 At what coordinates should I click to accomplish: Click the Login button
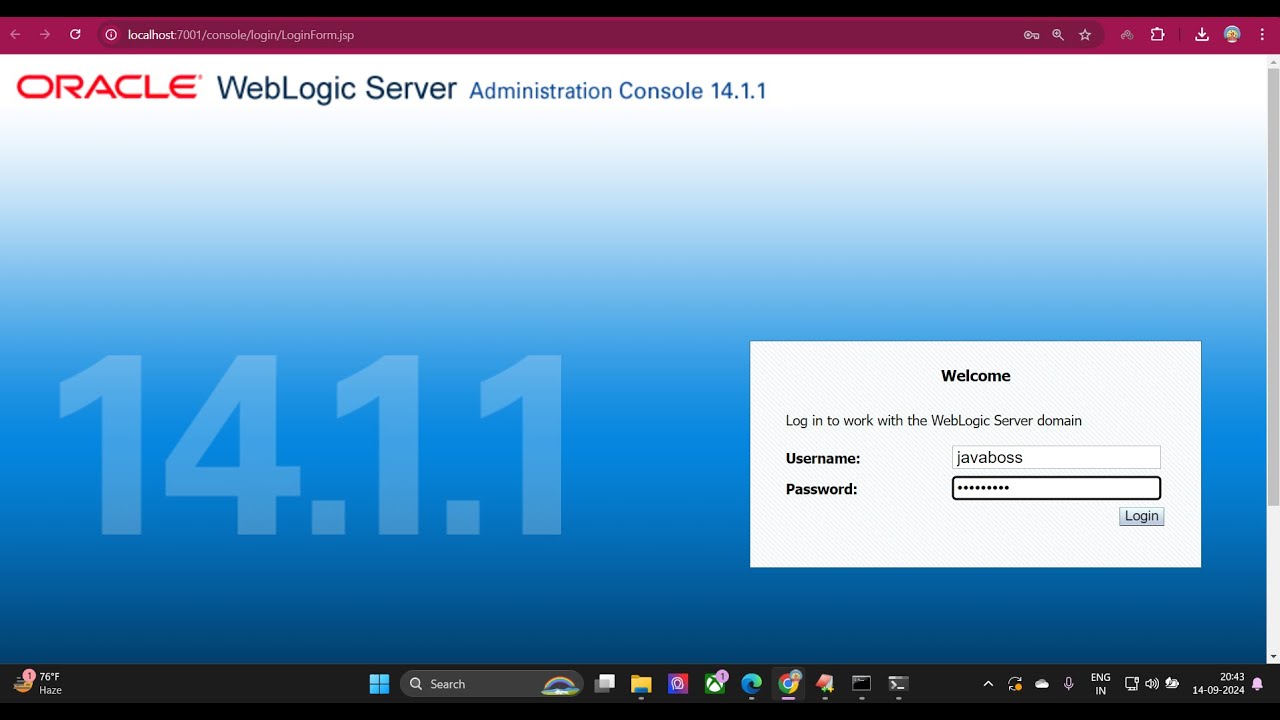pyautogui.click(x=1141, y=516)
